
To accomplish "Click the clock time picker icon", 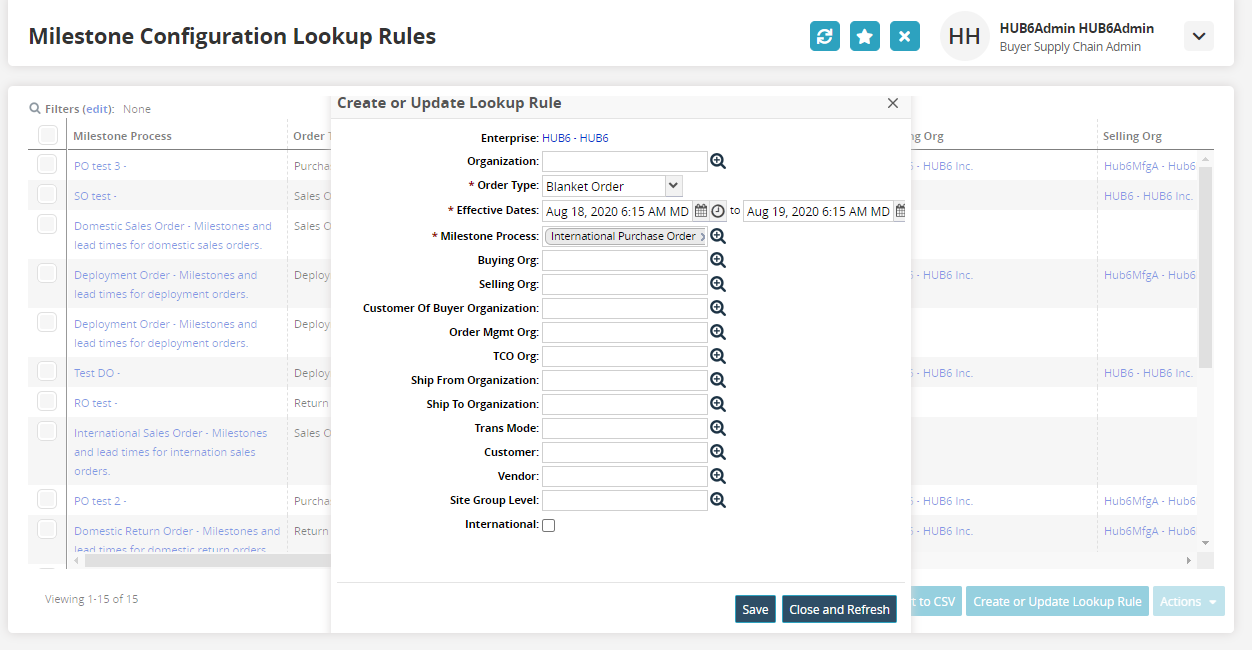I will coord(718,211).
